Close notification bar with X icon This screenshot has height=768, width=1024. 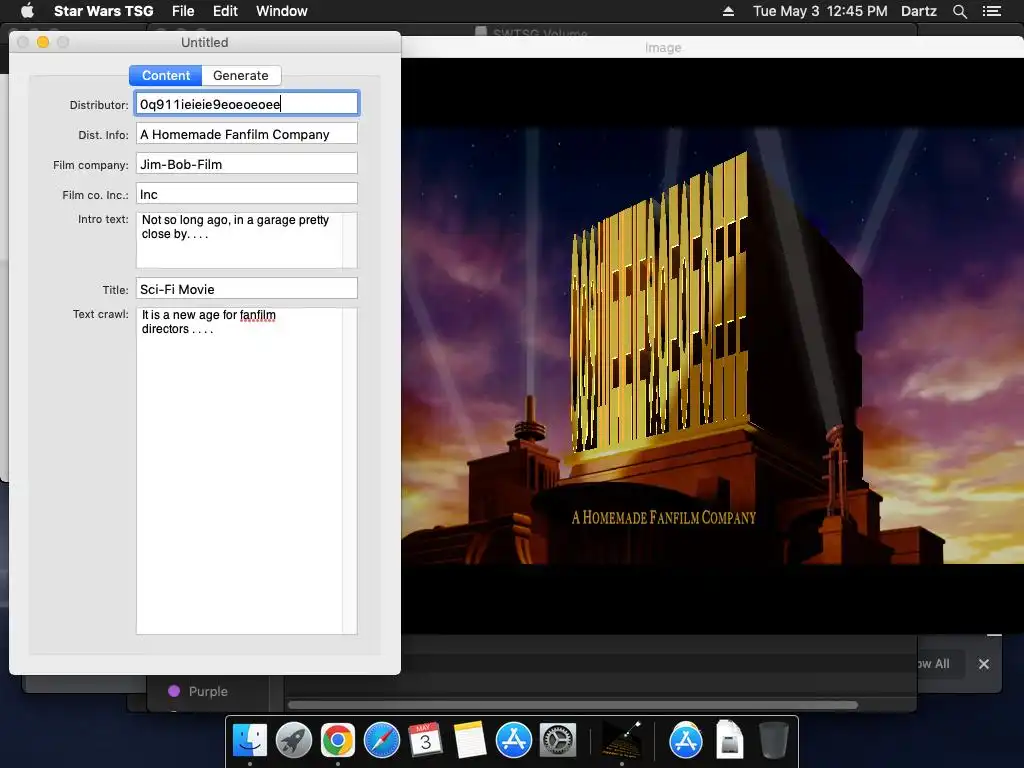pos(984,664)
